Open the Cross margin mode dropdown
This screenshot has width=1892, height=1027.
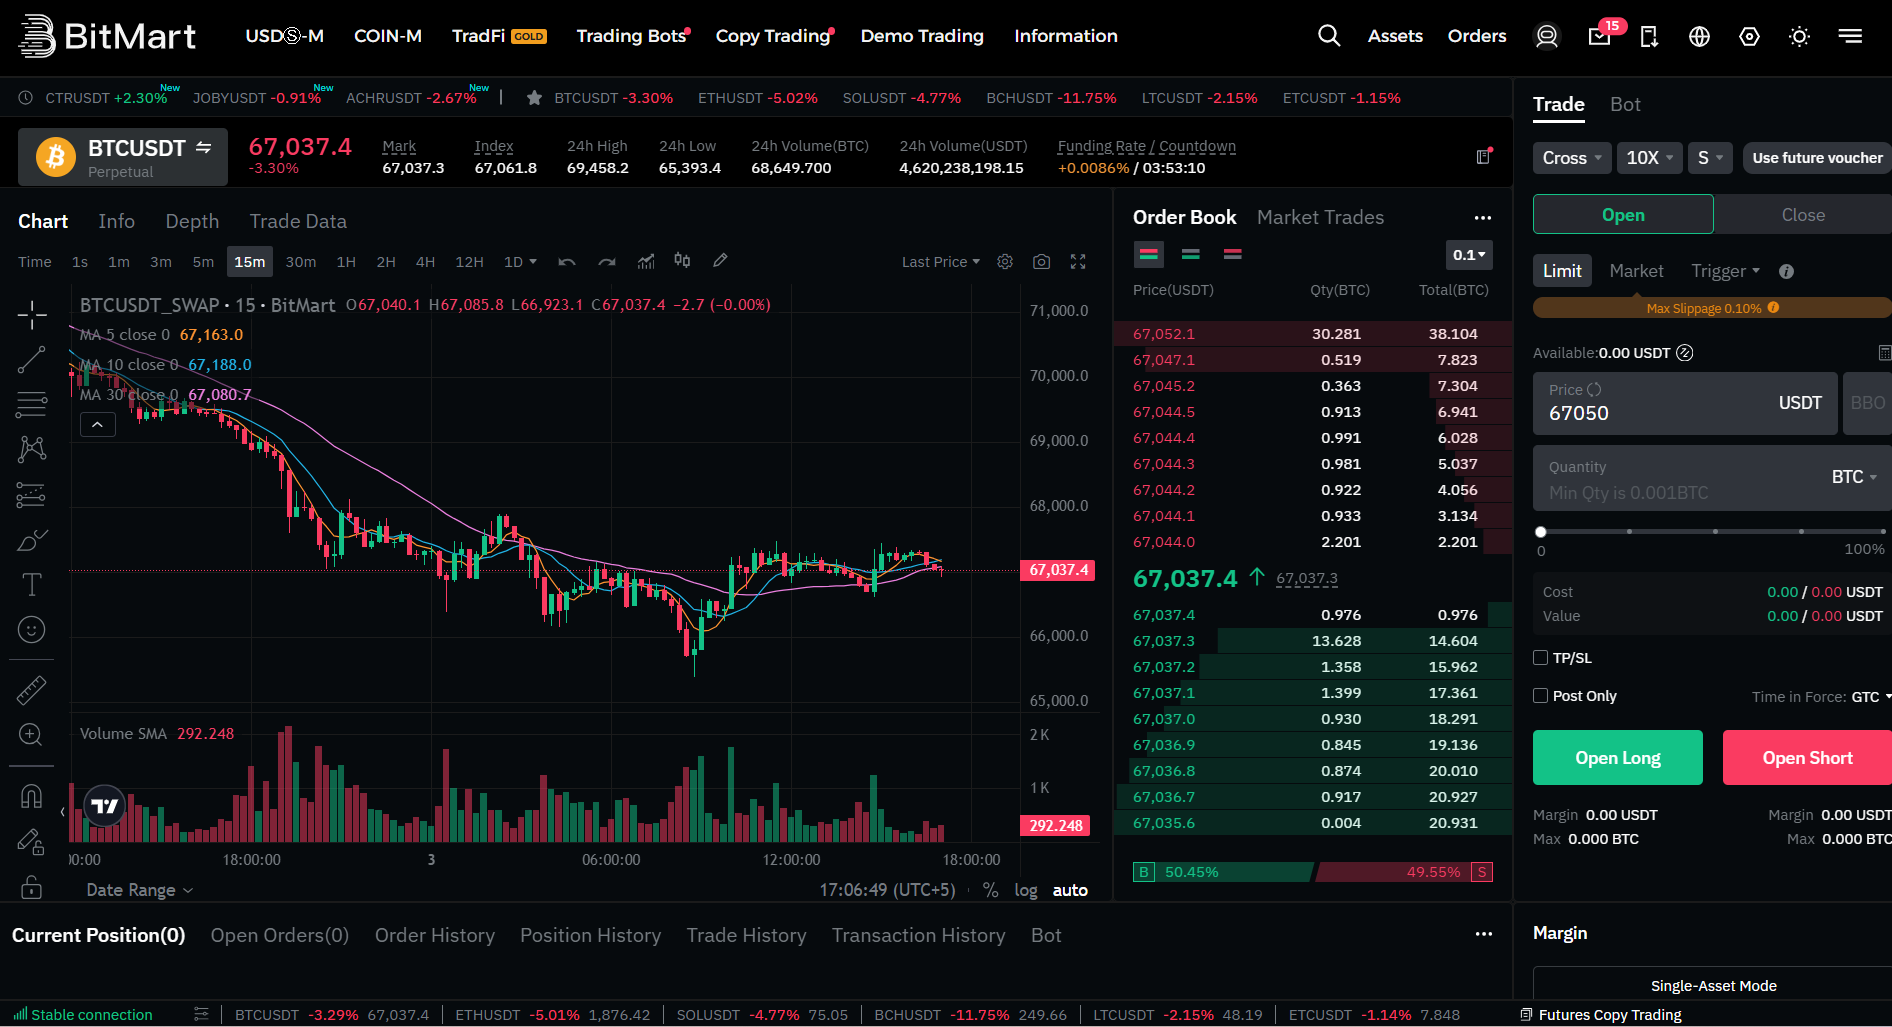pyautogui.click(x=1572, y=158)
